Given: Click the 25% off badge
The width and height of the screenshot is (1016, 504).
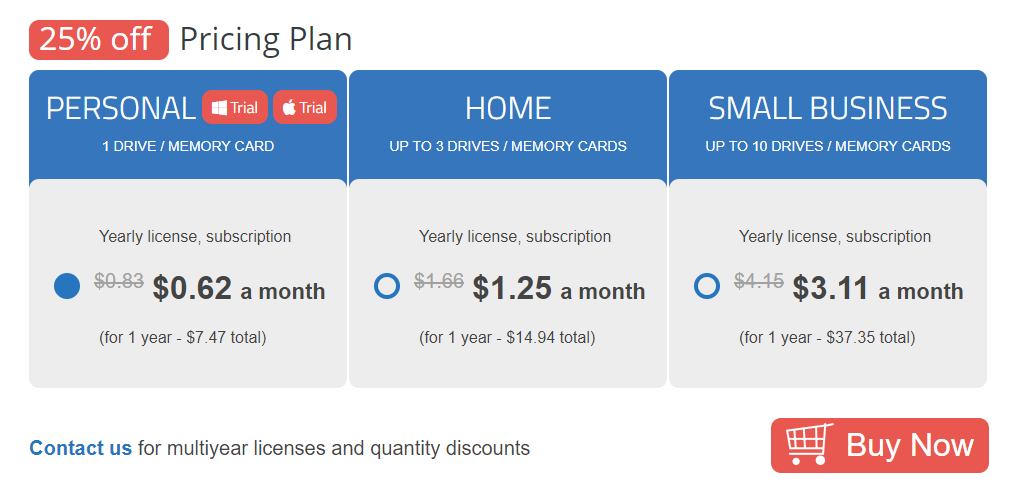Looking at the screenshot, I should click(98, 40).
